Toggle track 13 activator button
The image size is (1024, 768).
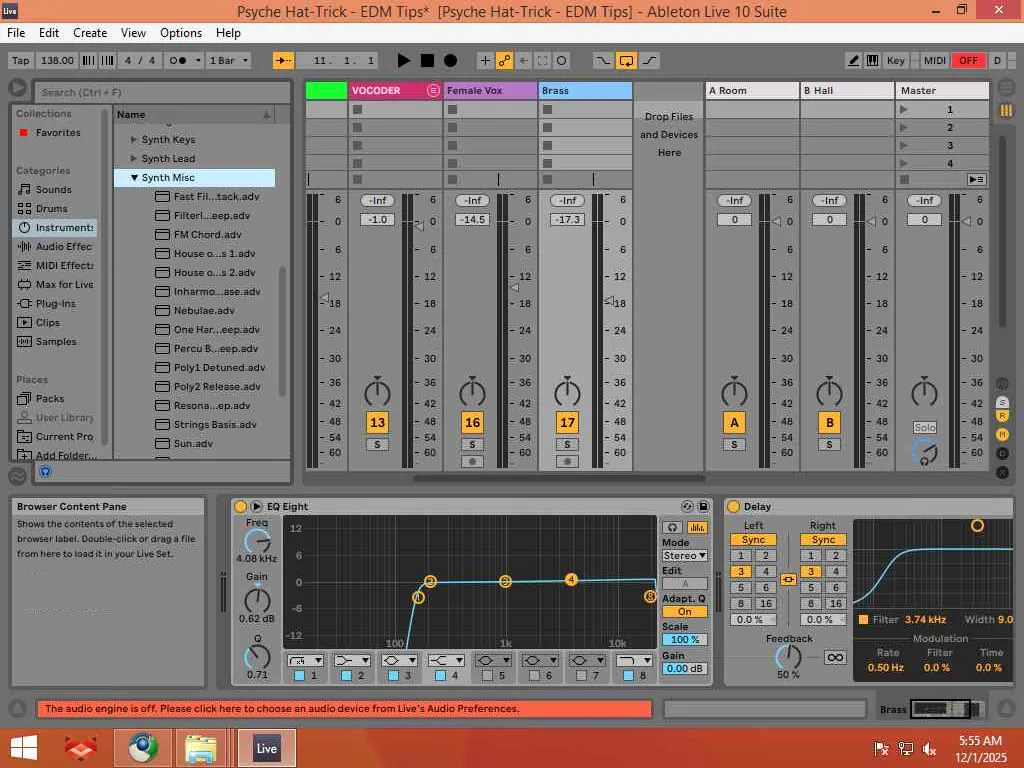377,423
